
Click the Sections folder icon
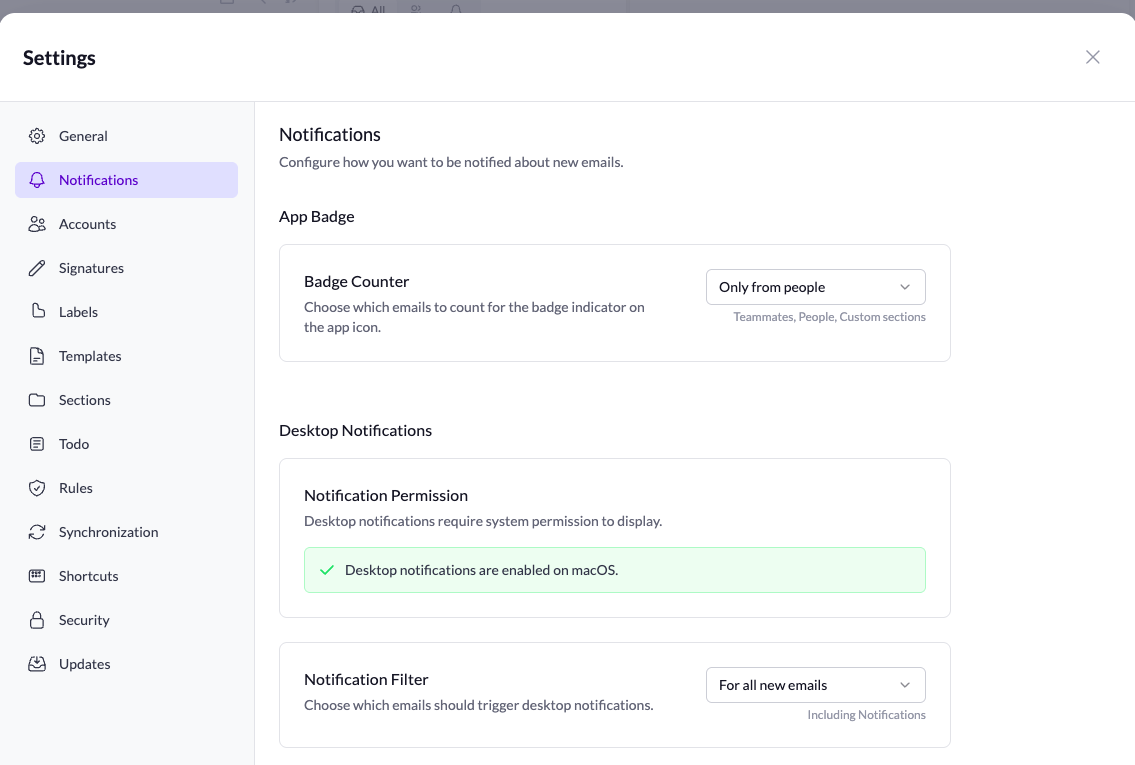click(37, 400)
